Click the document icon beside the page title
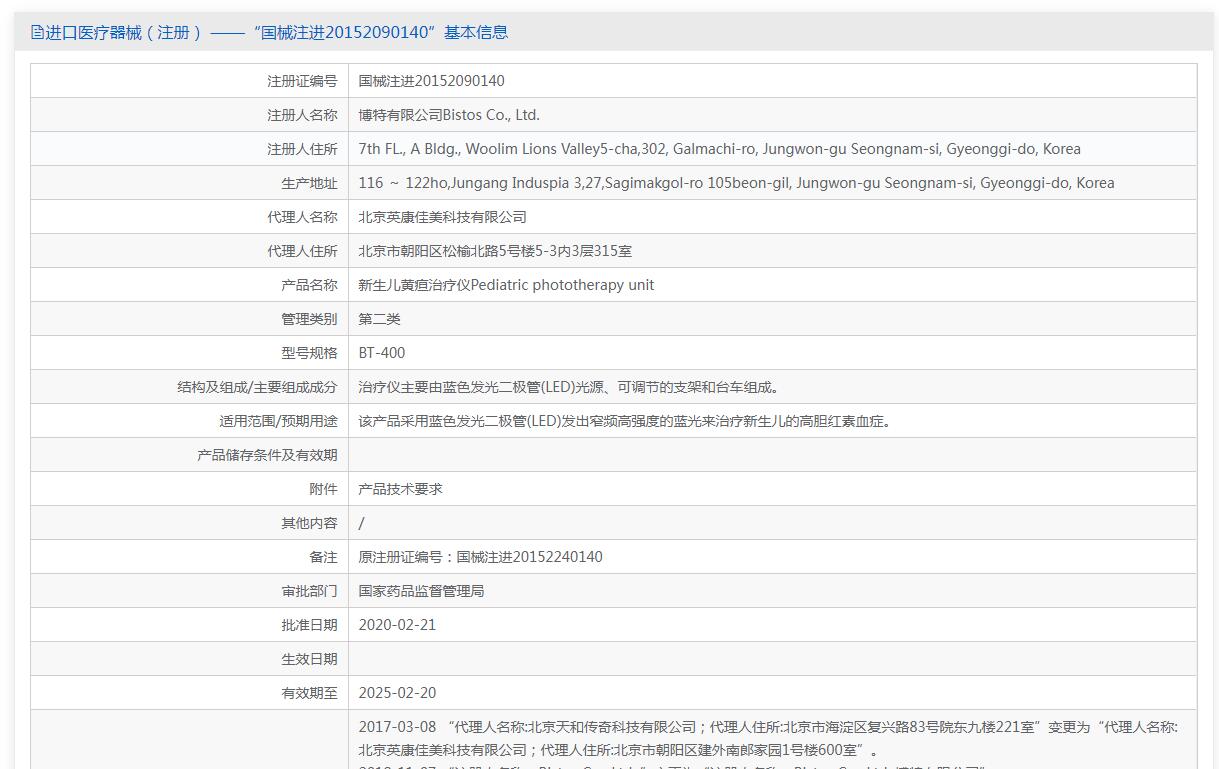This screenshot has width=1219, height=769. point(37,32)
